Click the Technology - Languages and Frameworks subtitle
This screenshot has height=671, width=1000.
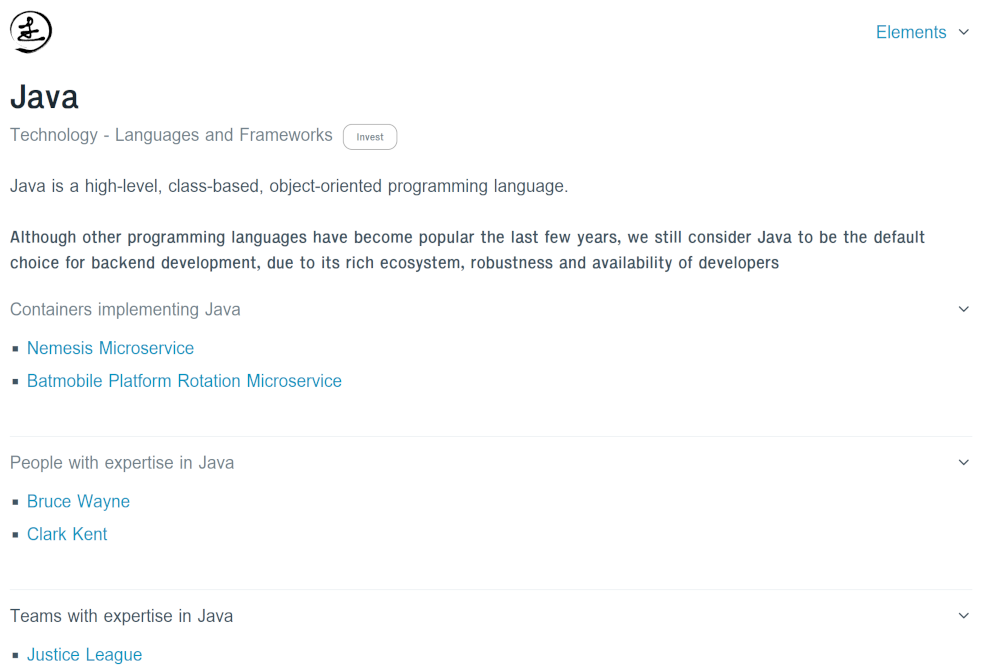point(171,135)
